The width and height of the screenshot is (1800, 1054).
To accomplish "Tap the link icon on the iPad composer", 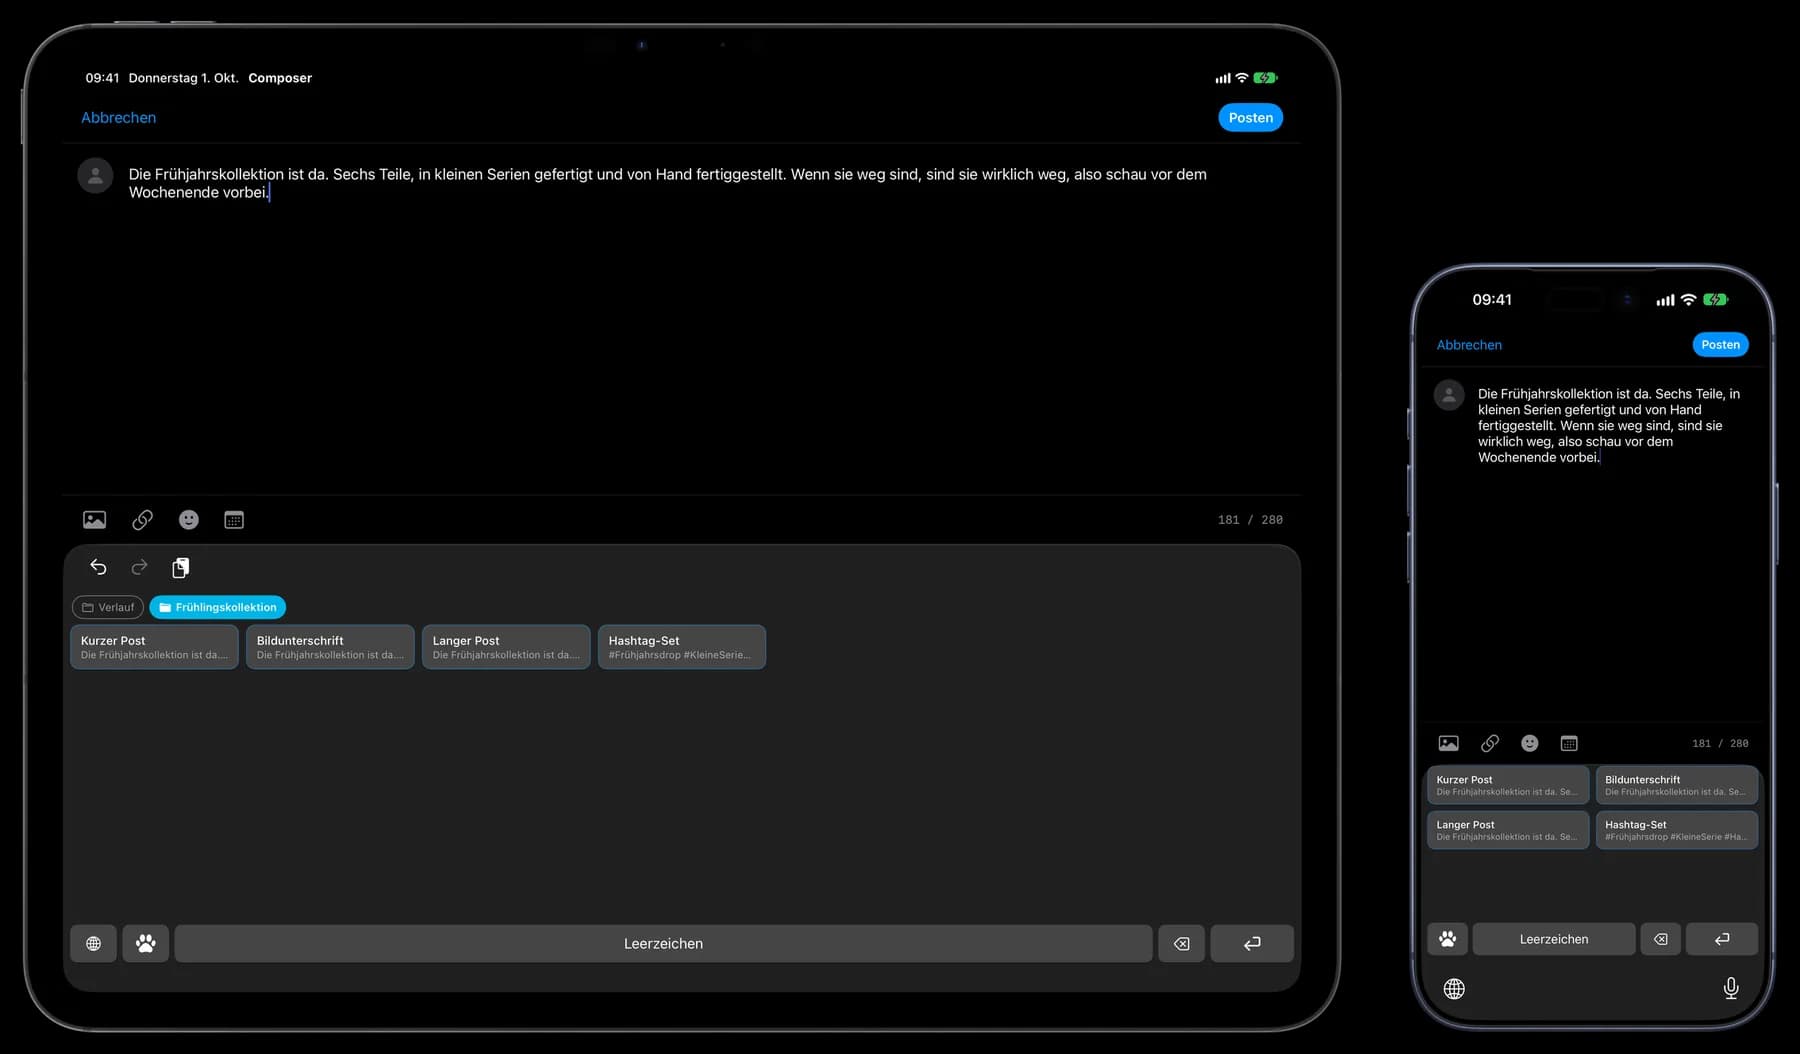I will pos(142,520).
